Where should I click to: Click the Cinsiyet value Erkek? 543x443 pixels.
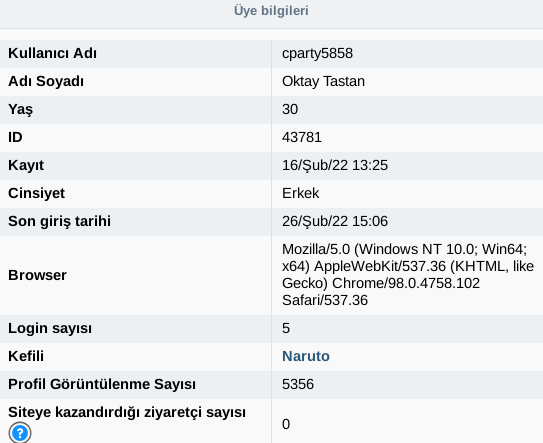tap(301, 193)
